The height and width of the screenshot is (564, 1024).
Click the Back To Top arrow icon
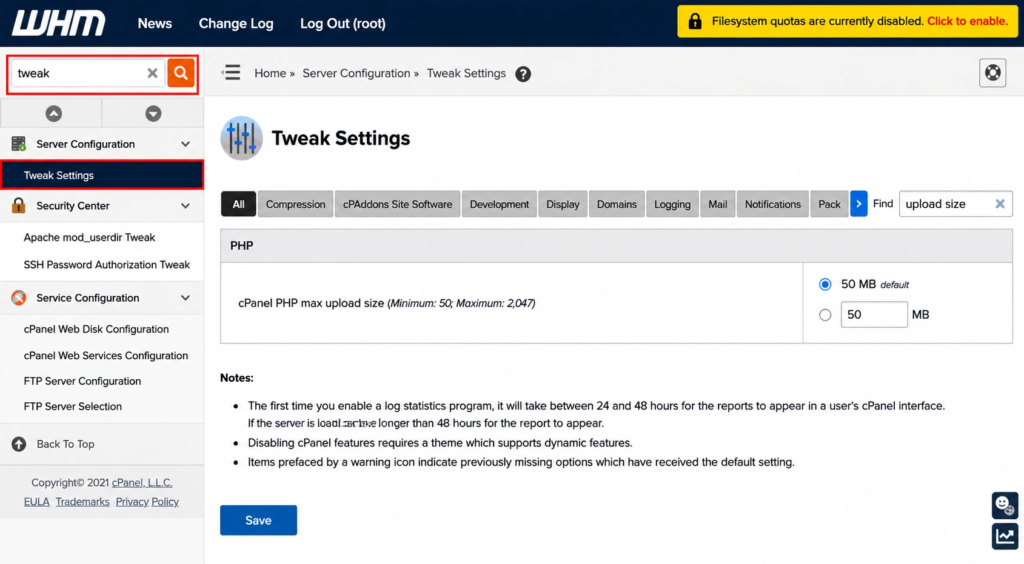(19, 444)
